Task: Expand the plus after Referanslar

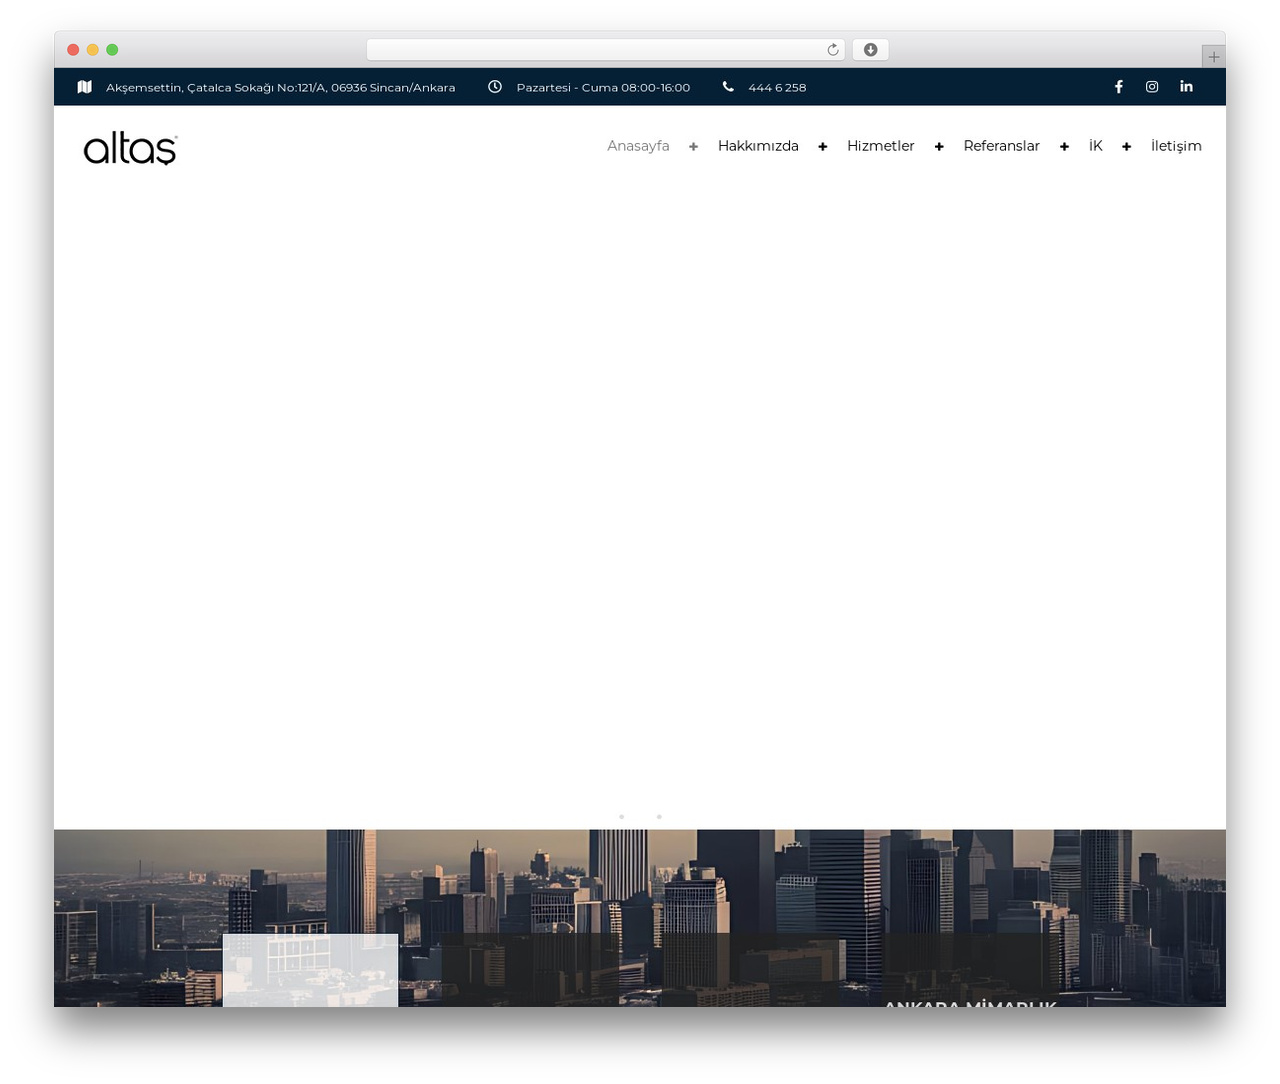Action: [x=1064, y=147]
